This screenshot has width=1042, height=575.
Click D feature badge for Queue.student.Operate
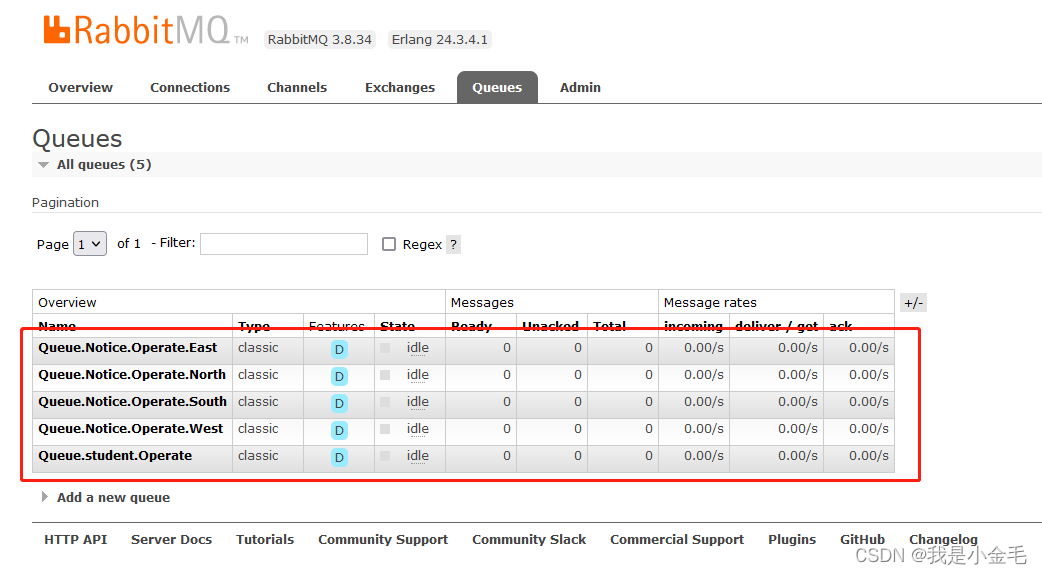[x=339, y=457]
